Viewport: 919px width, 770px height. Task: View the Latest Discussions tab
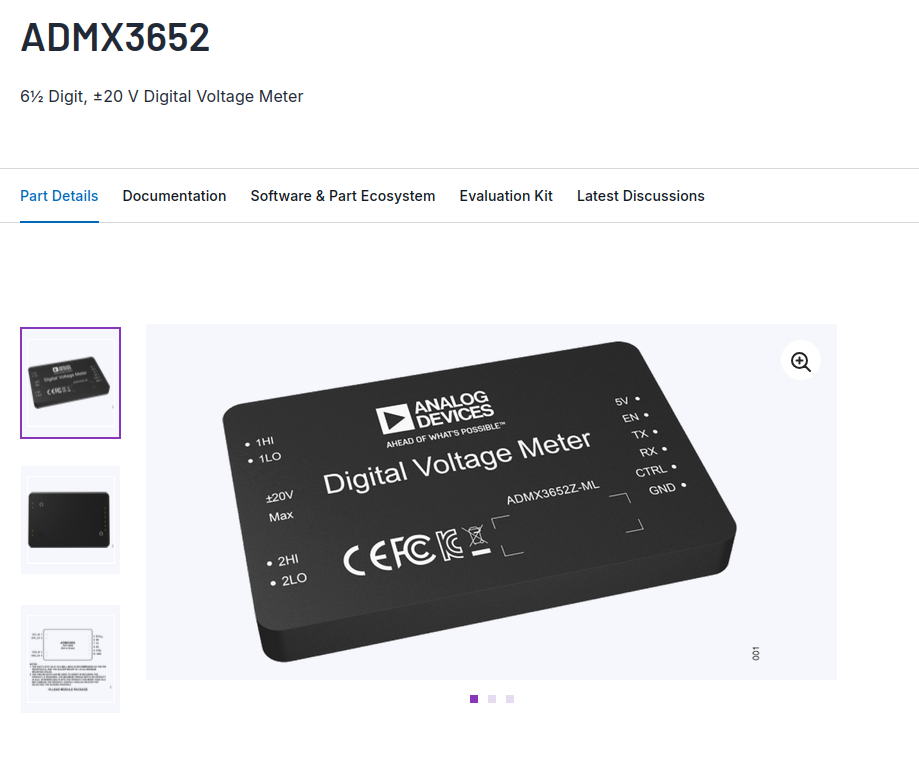(x=641, y=196)
